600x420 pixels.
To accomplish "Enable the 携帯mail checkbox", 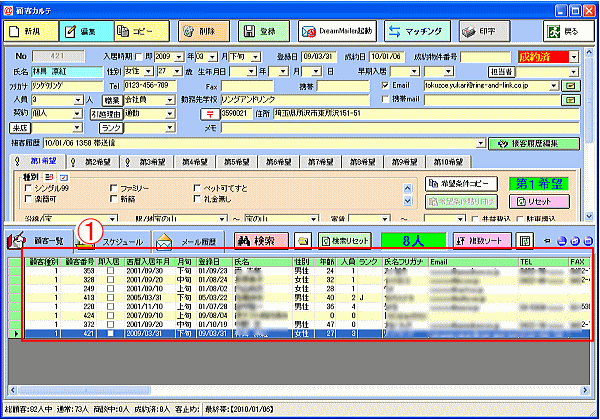I will (x=385, y=99).
